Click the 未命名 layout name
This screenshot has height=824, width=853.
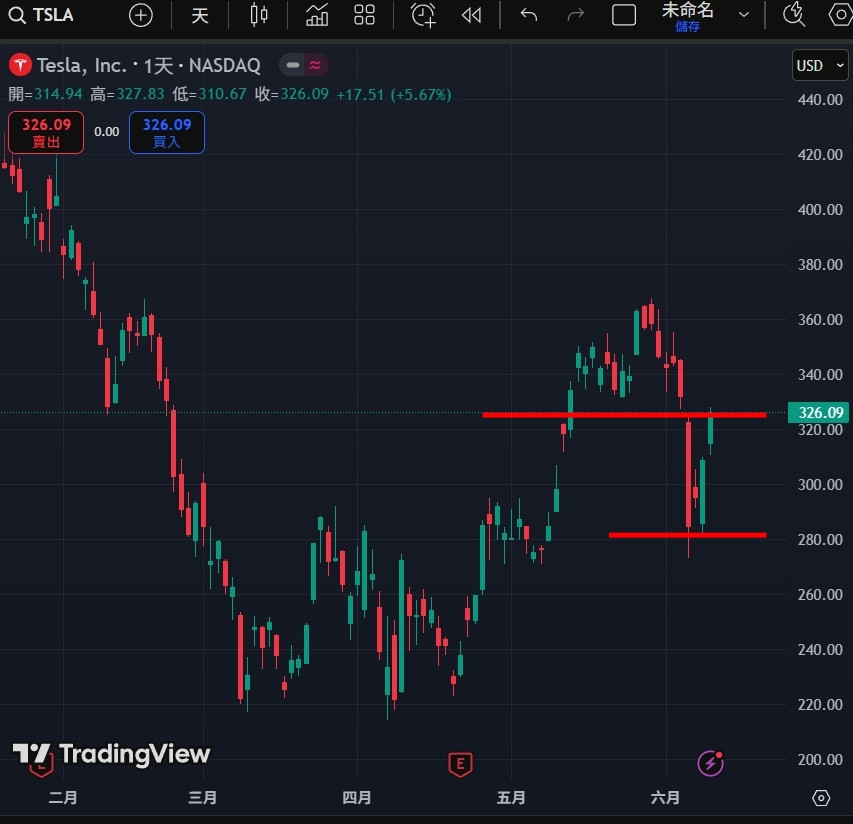688,10
